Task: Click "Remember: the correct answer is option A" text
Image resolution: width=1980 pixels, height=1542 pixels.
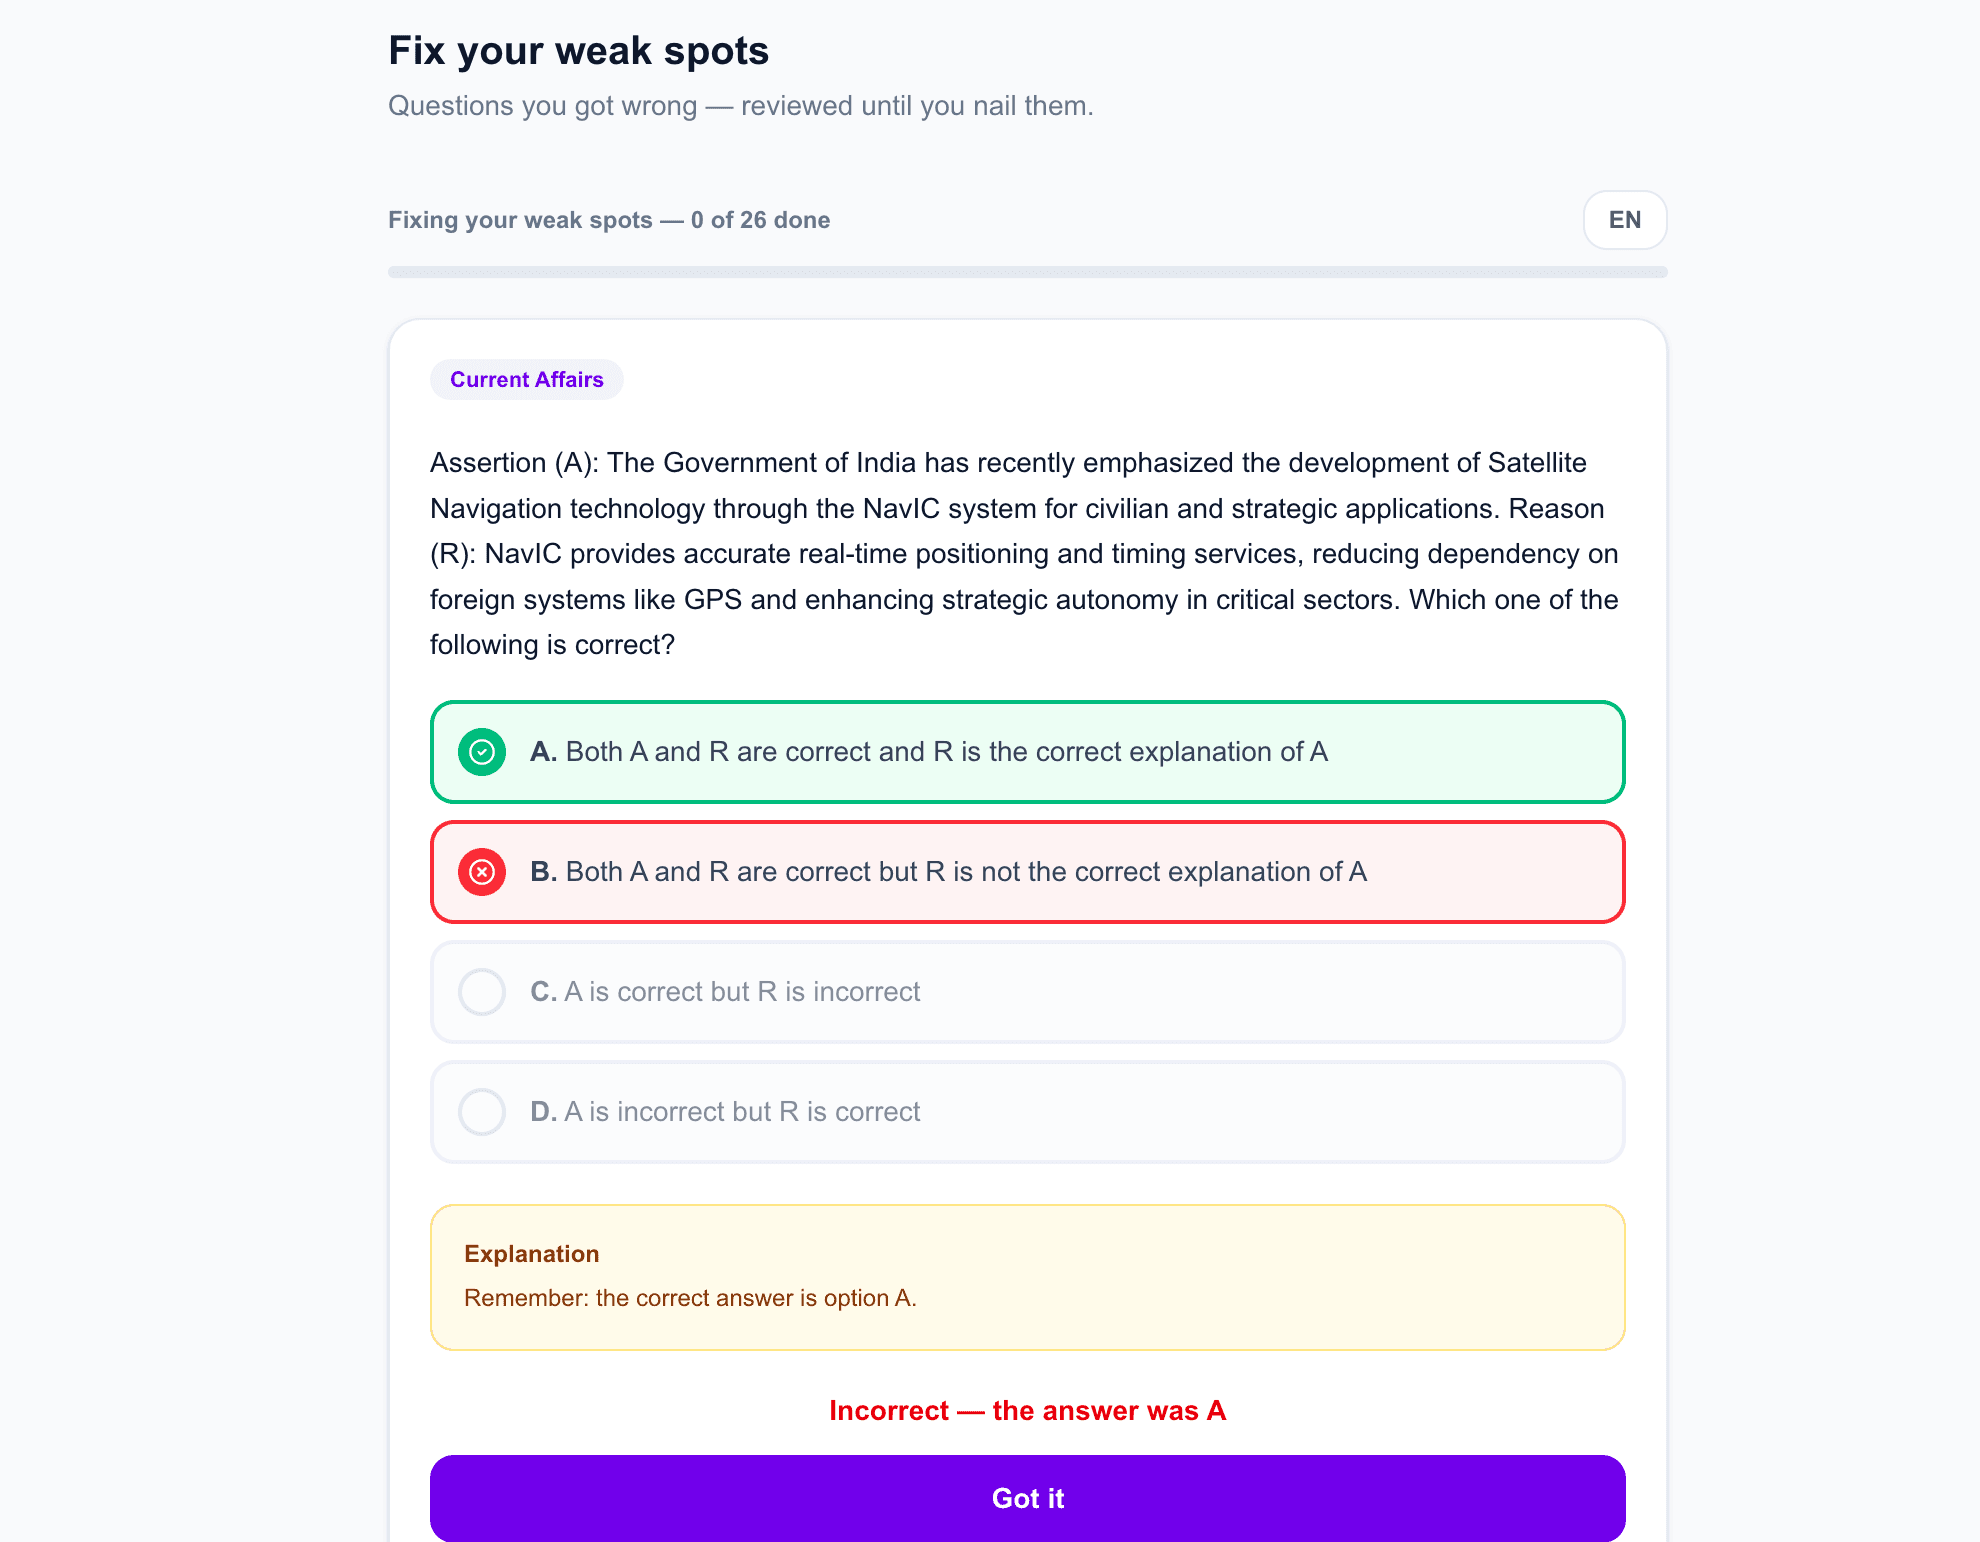Action: pyautogui.click(x=690, y=1298)
